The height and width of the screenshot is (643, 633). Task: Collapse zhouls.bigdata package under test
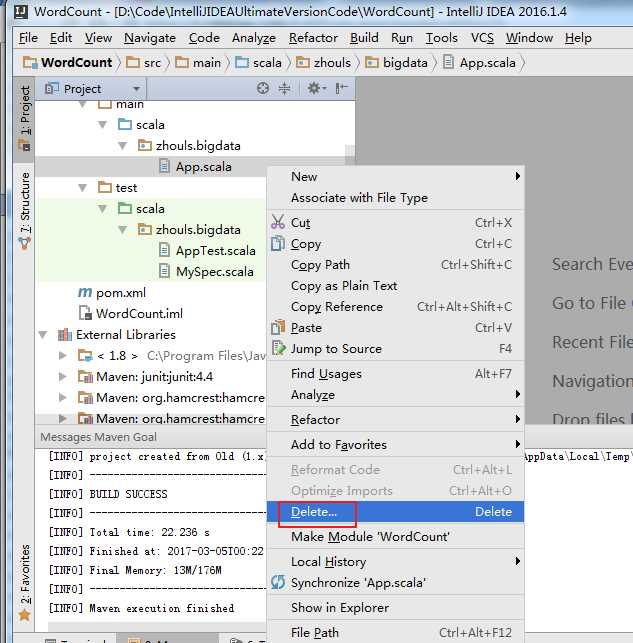pyautogui.click(x=122, y=229)
